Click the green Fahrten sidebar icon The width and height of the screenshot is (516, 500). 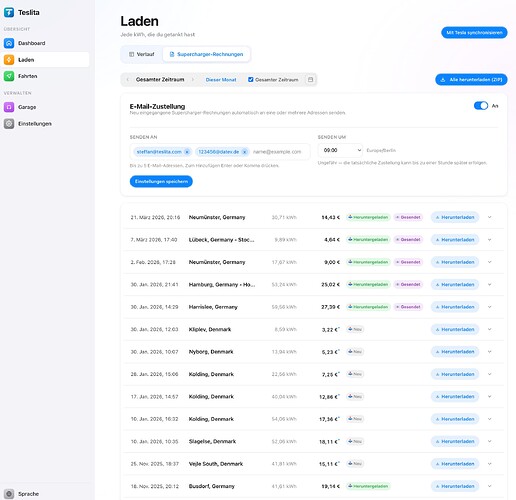[9, 76]
